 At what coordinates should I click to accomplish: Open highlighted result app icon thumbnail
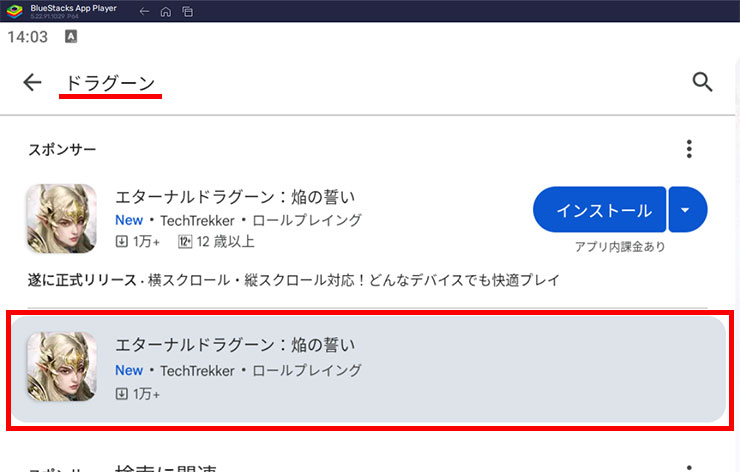point(61,367)
